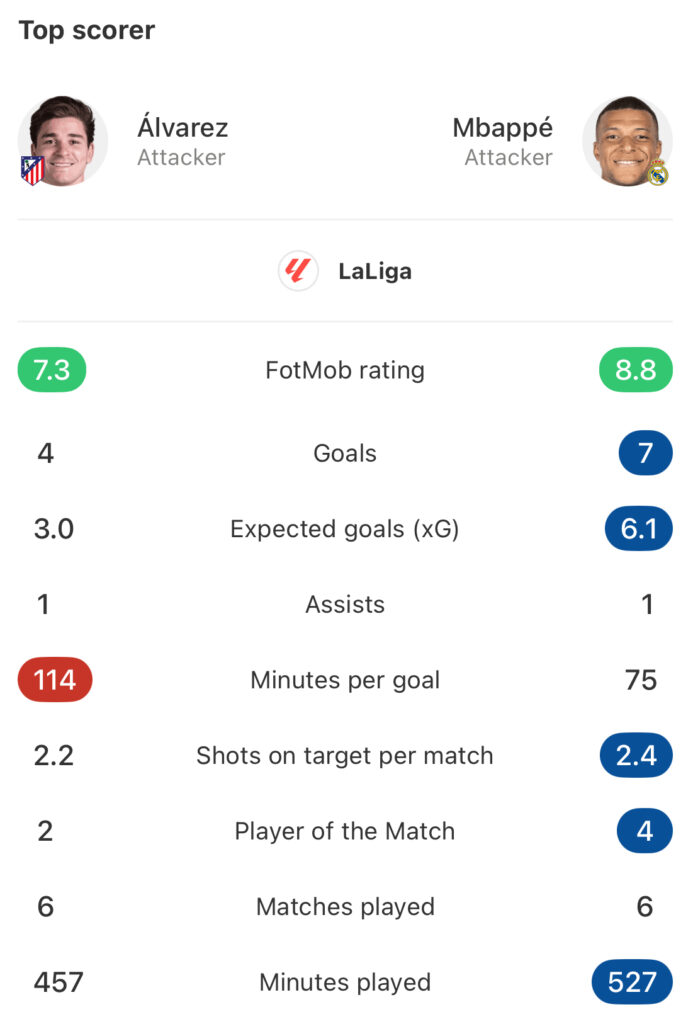Click the blue 527 minutes badge
The width and height of the screenshot is (693, 1024).
click(632, 982)
